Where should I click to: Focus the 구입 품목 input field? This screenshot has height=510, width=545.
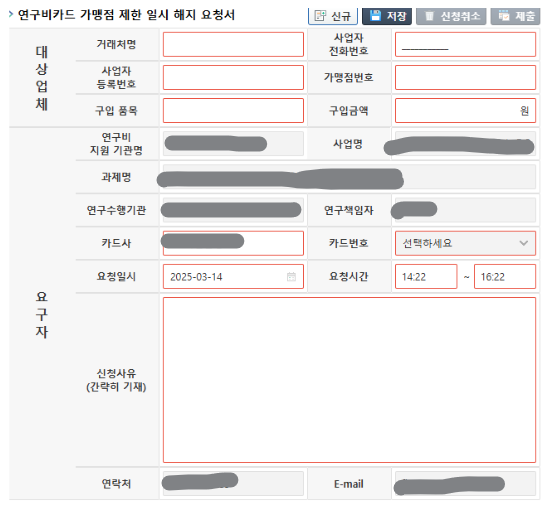tap(233, 111)
